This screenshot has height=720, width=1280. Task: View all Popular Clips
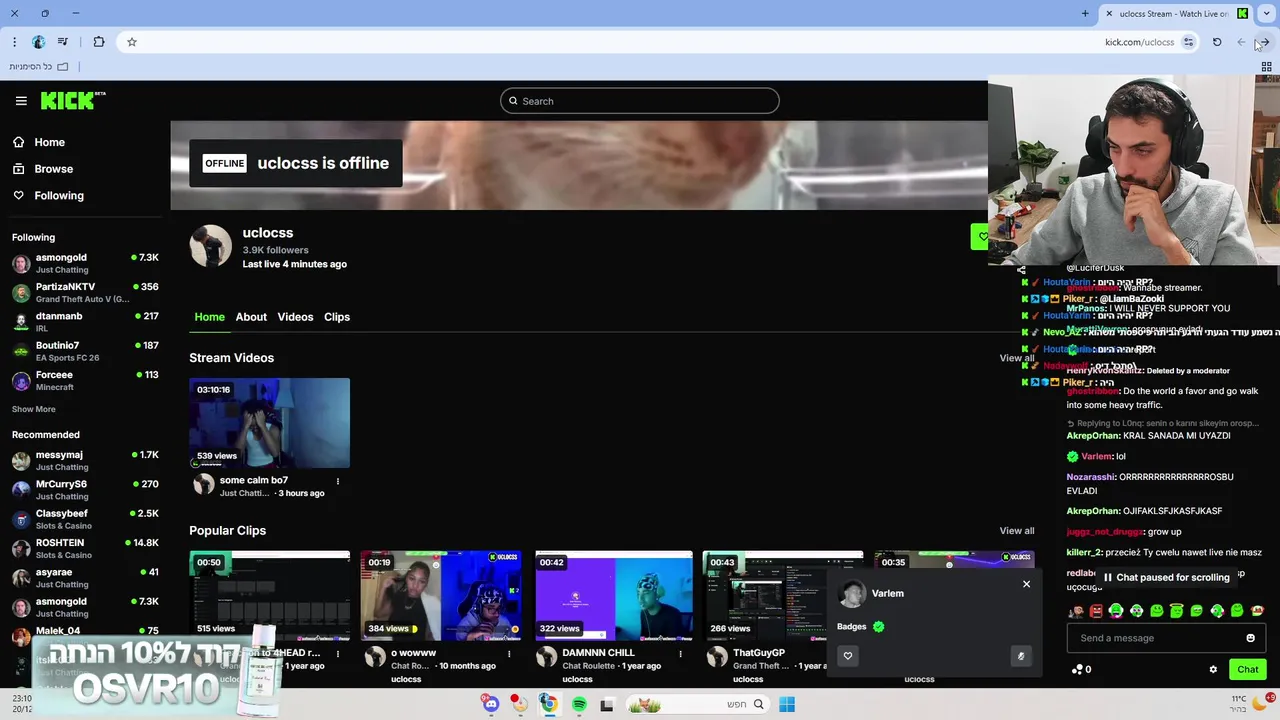1016,531
